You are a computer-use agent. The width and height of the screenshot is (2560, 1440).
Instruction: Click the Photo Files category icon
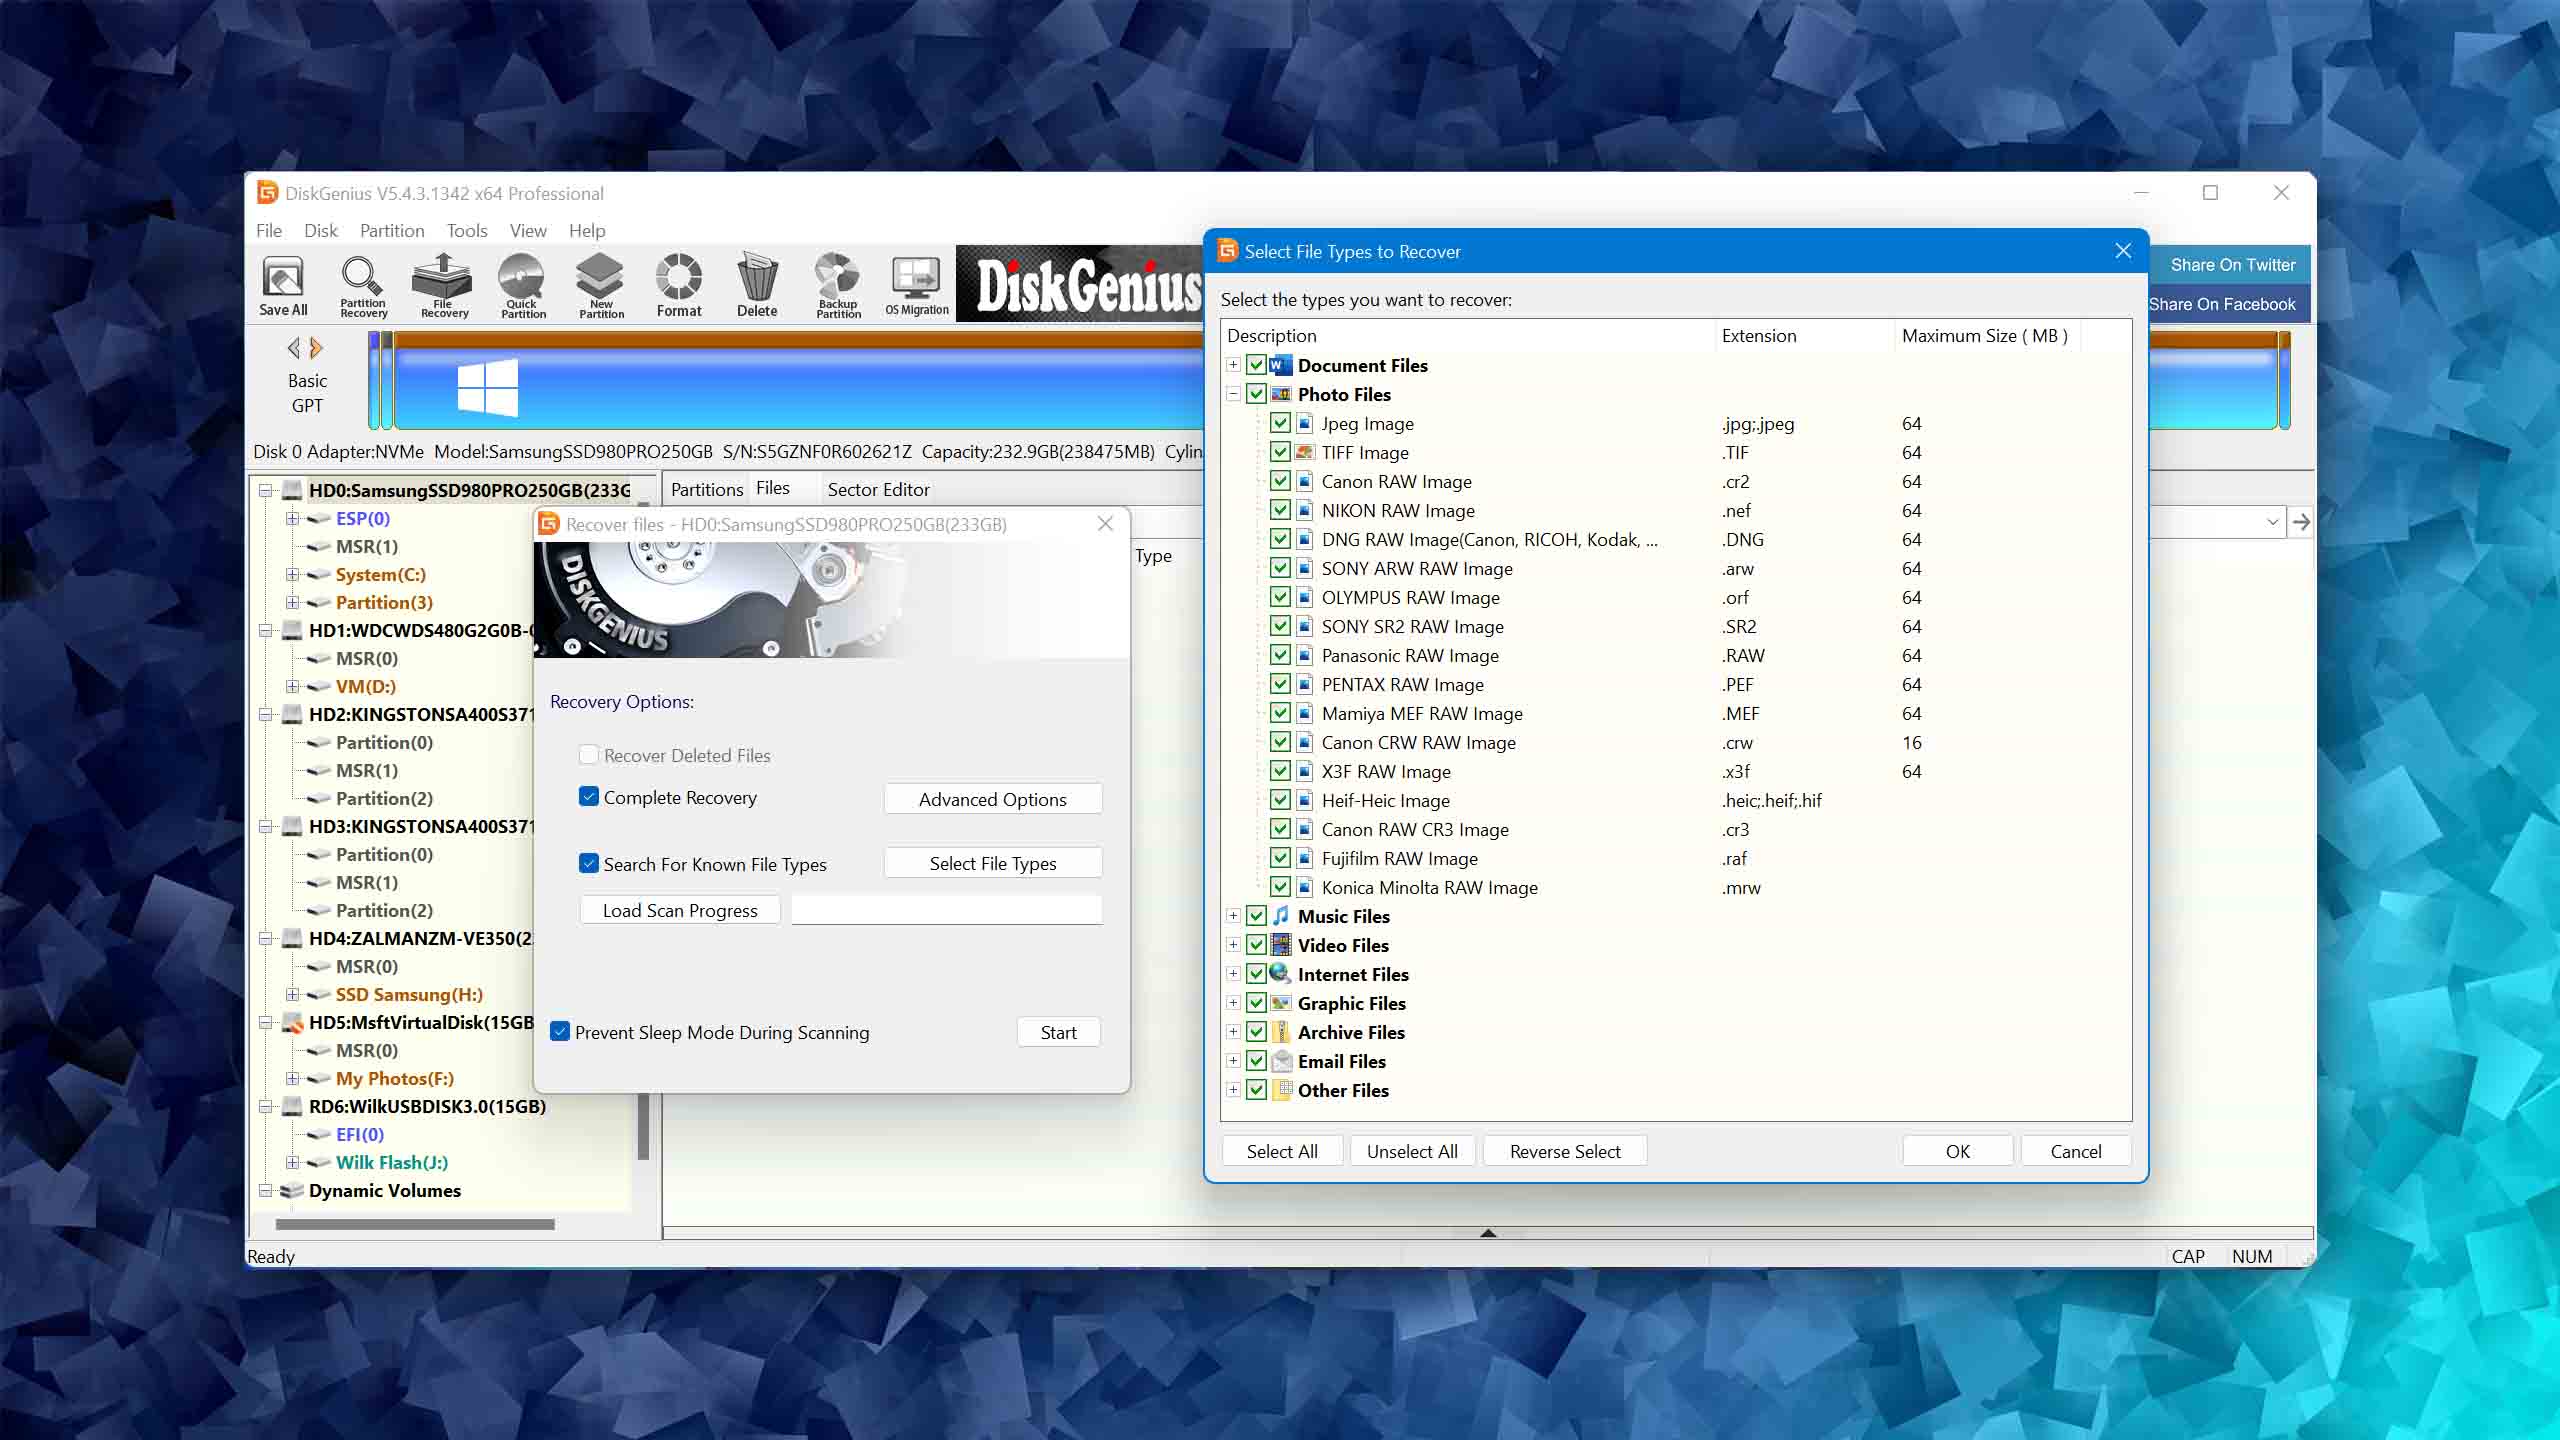(x=1281, y=394)
